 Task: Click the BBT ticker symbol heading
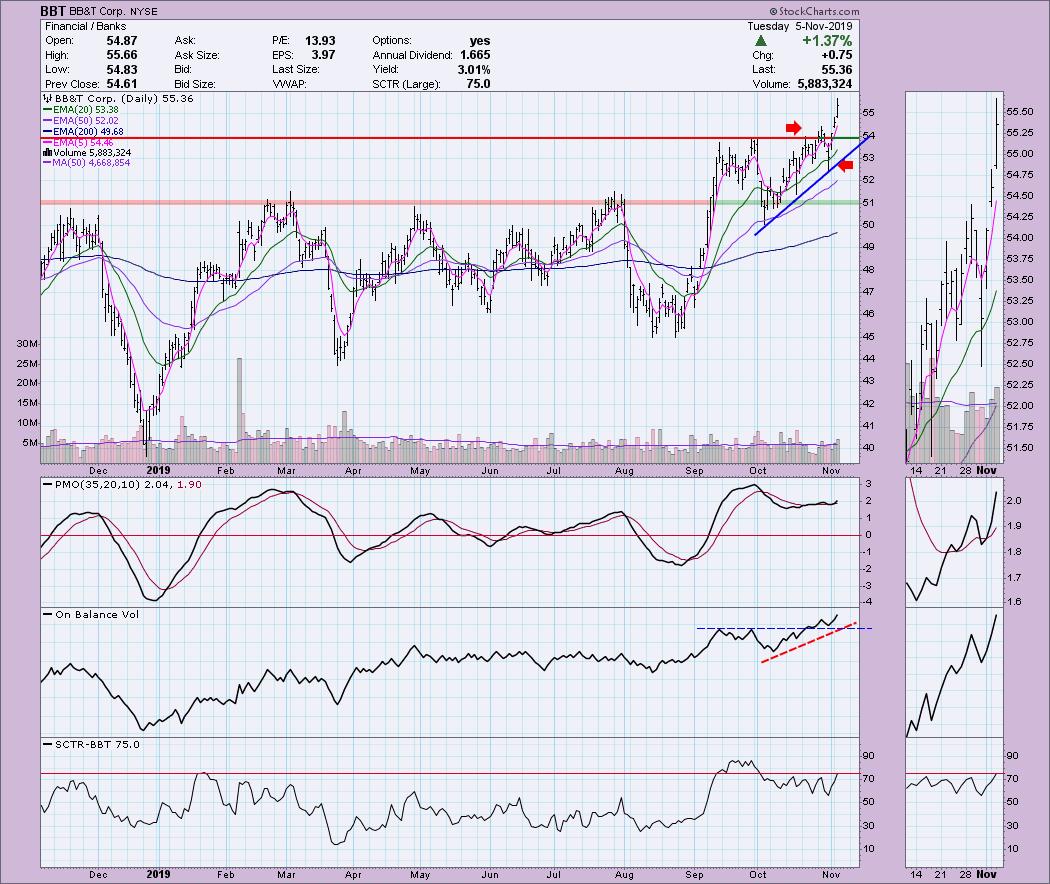click(x=53, y=11)
